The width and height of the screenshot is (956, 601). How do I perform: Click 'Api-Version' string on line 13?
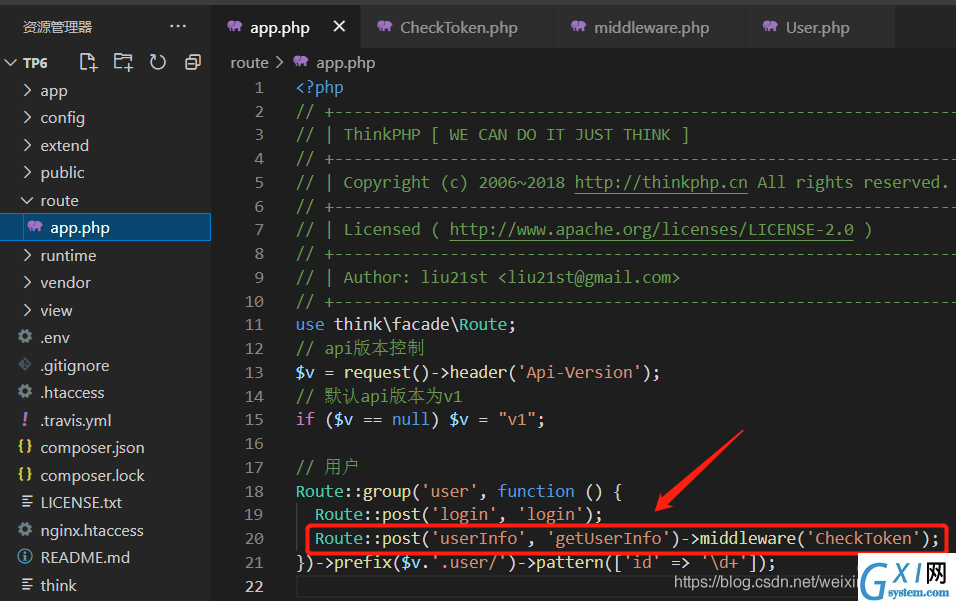(580, 372)
